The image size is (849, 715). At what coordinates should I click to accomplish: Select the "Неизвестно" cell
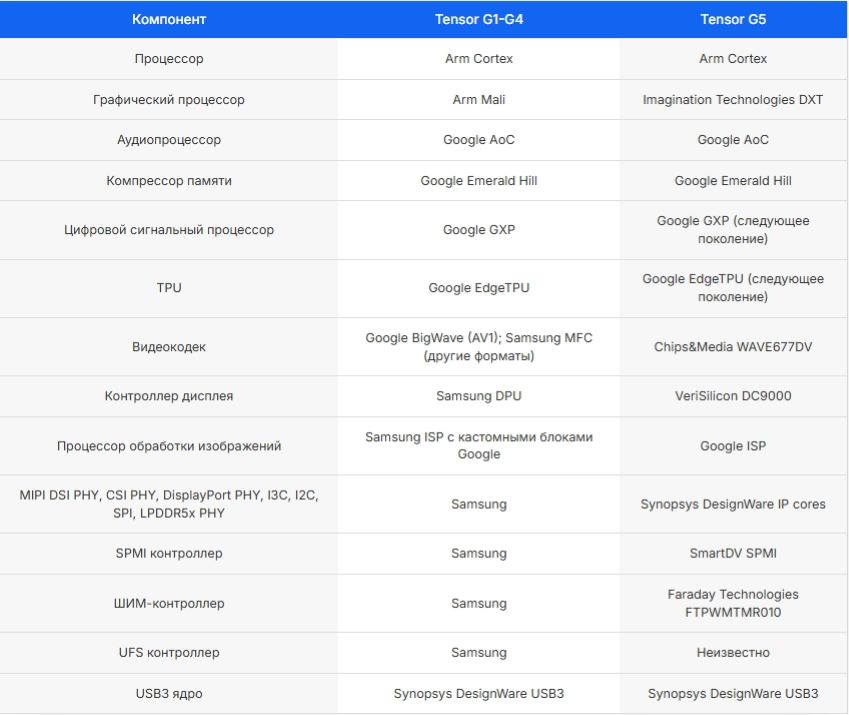(x=733, y=653)
